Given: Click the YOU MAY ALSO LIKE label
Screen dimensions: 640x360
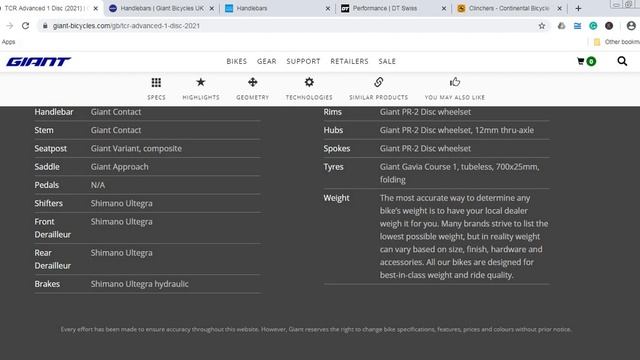Looking at the screenshot, I should 455,97.
